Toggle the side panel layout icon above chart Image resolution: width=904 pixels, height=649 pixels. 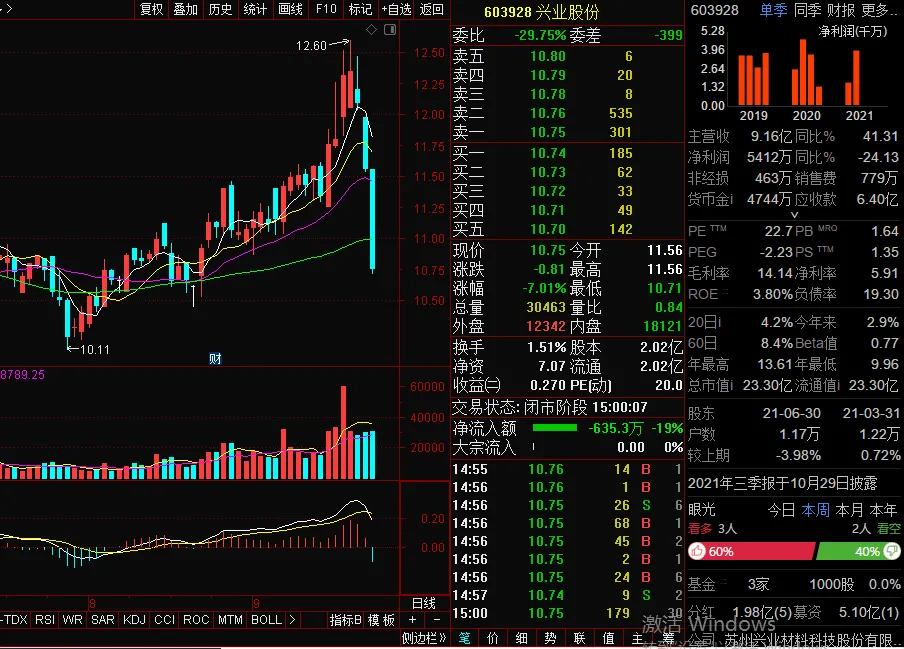(x=390, y=29)
